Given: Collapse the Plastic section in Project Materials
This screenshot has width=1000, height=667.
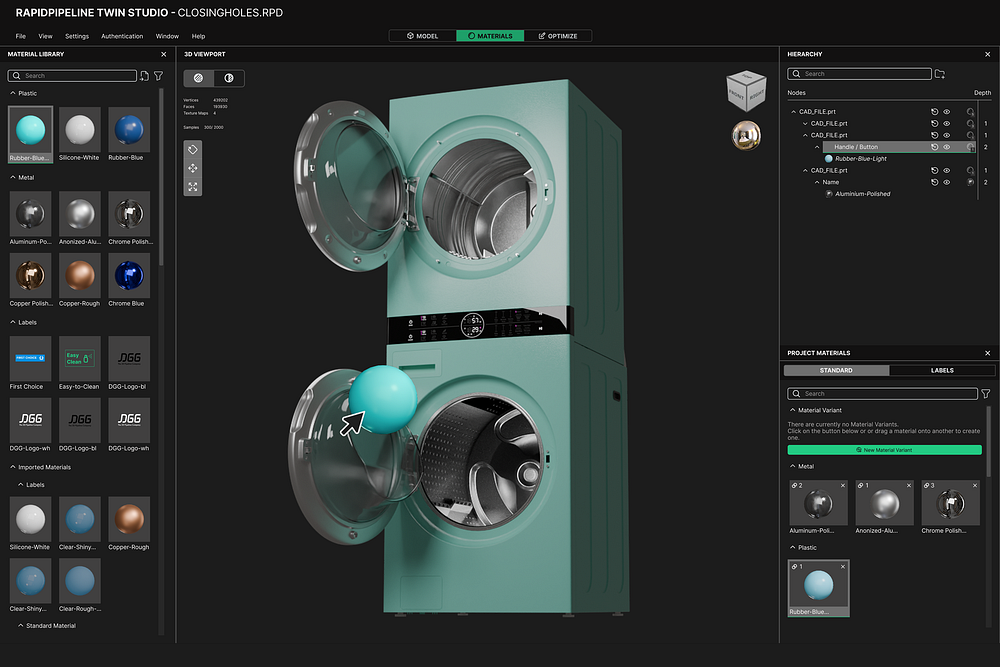Looking at the screenshot, I should coord(795,547).
